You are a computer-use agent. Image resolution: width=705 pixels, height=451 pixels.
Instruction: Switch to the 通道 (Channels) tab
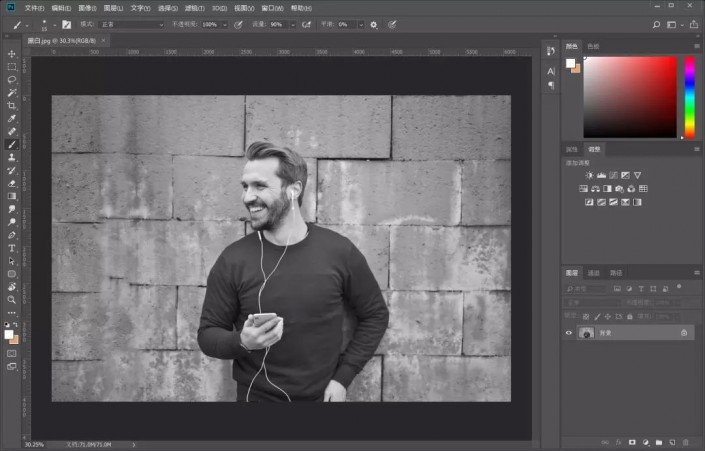(x=594, y=272)
